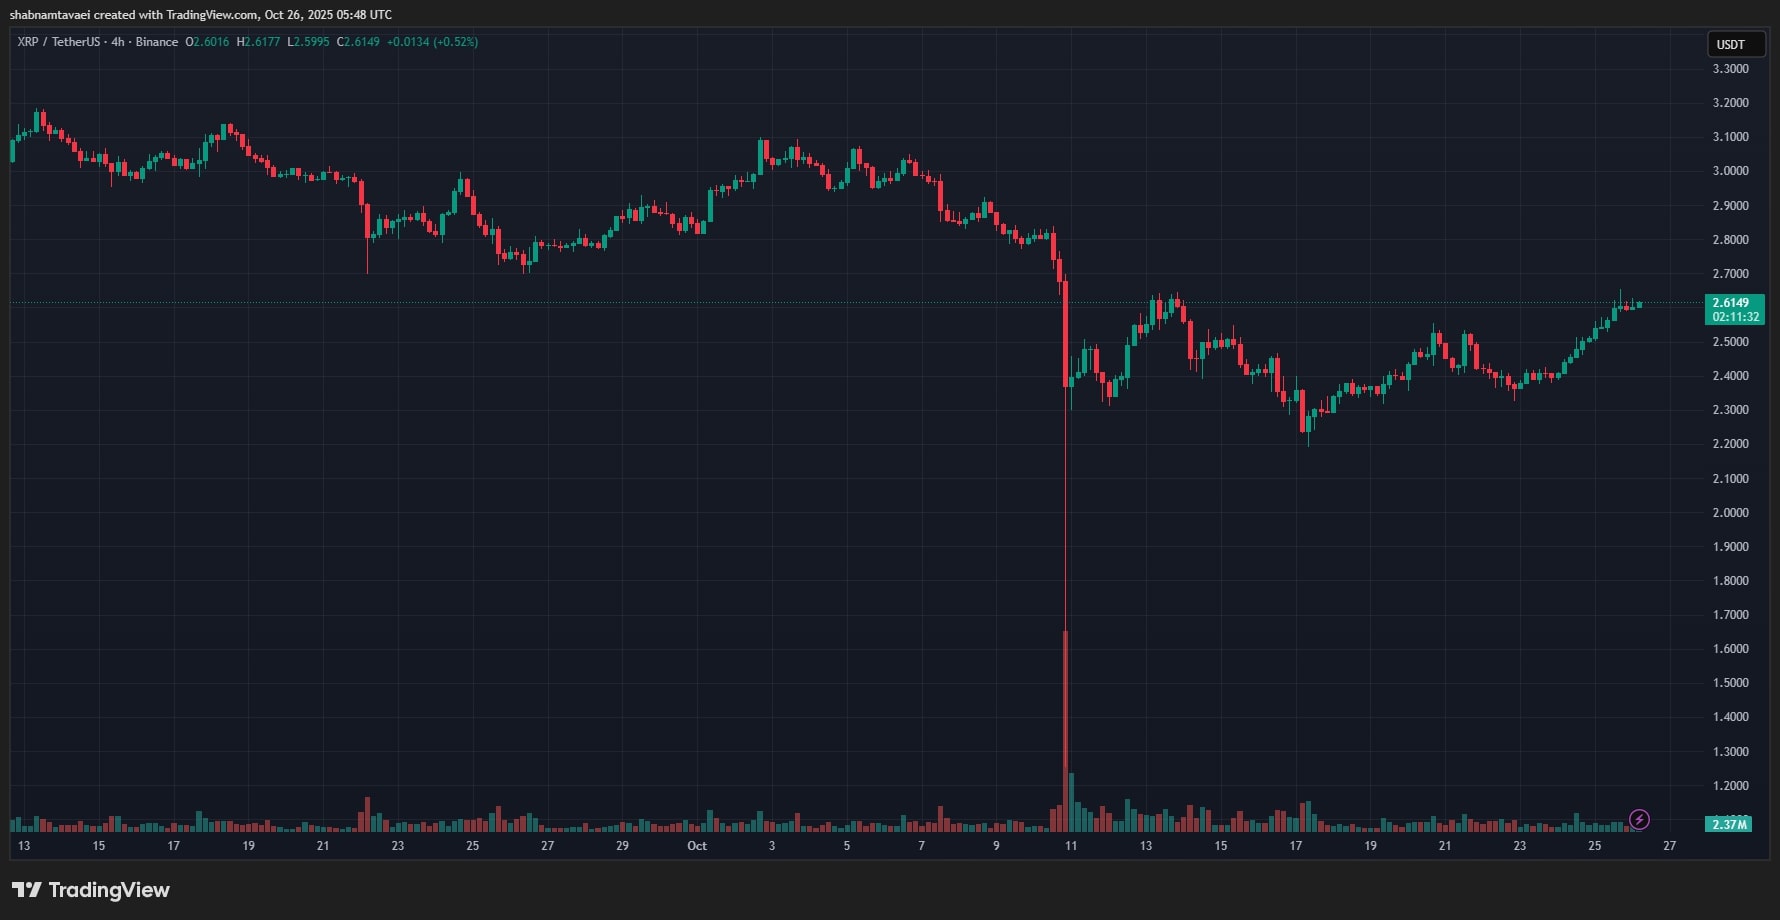Click date 11 on the time axis

tap(1071, 846)
